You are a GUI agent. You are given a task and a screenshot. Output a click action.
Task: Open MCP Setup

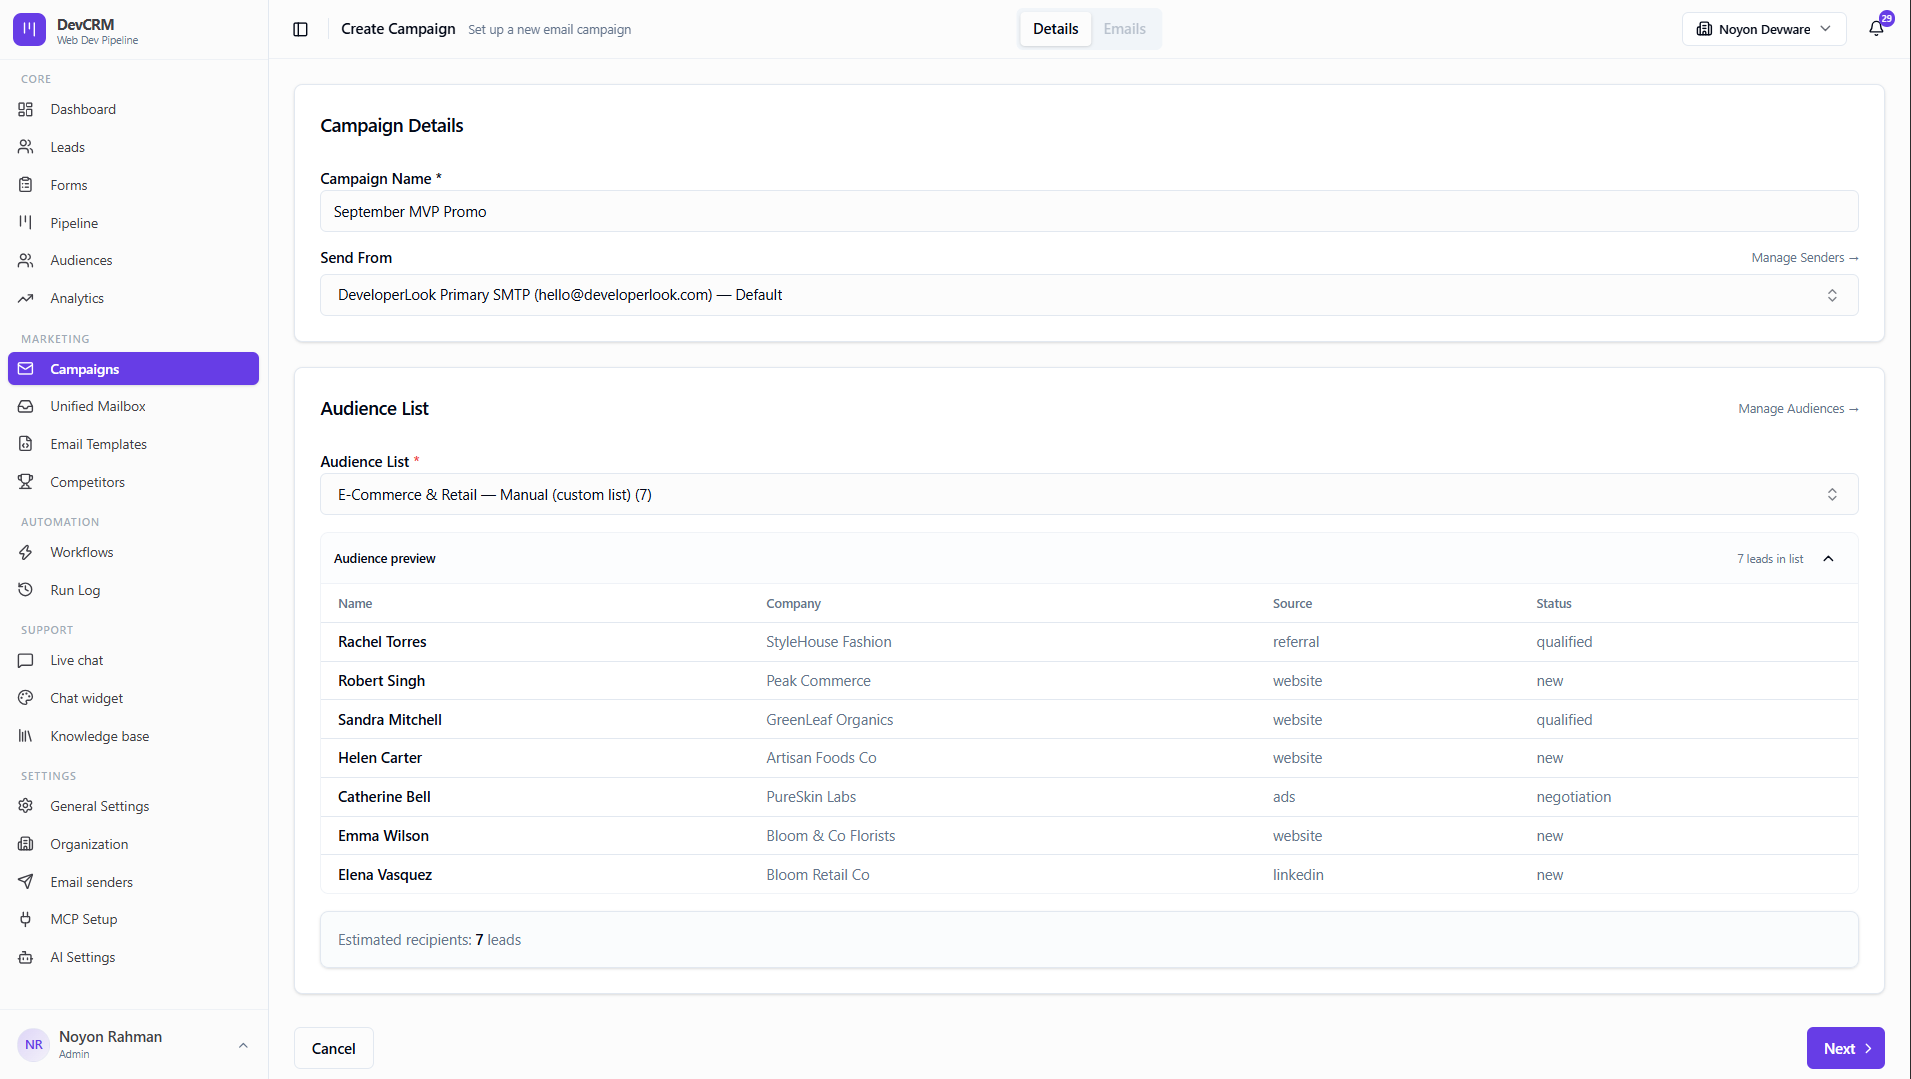point(133,919)
